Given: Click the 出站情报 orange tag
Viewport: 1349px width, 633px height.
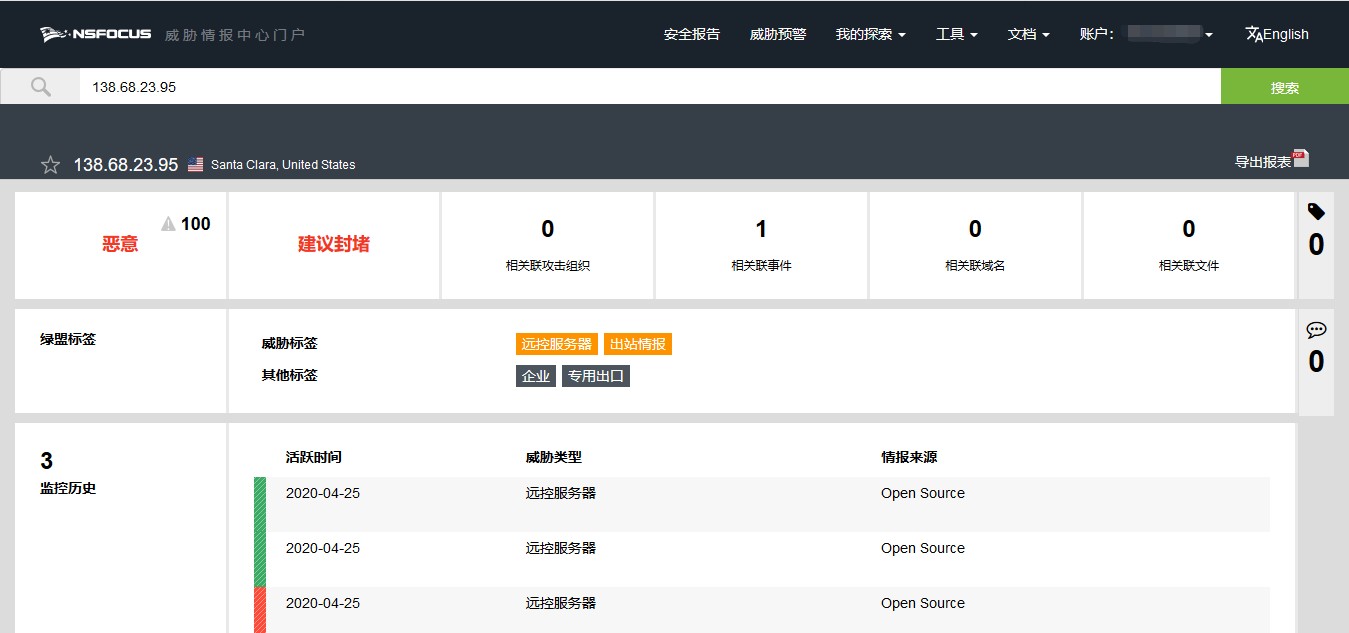Looking at the screenshot, I should coord(638,344).
